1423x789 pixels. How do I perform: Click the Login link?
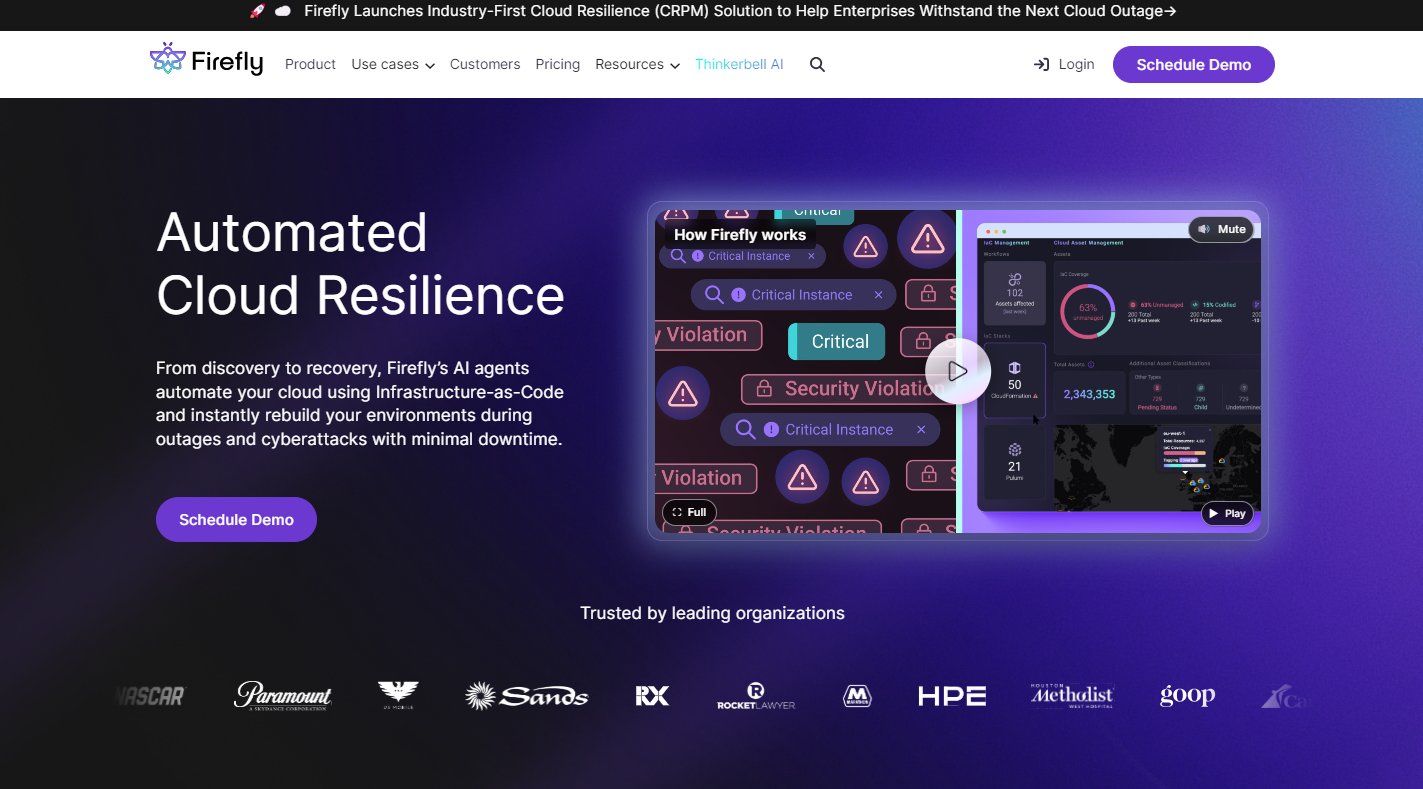pos(1076,64)
